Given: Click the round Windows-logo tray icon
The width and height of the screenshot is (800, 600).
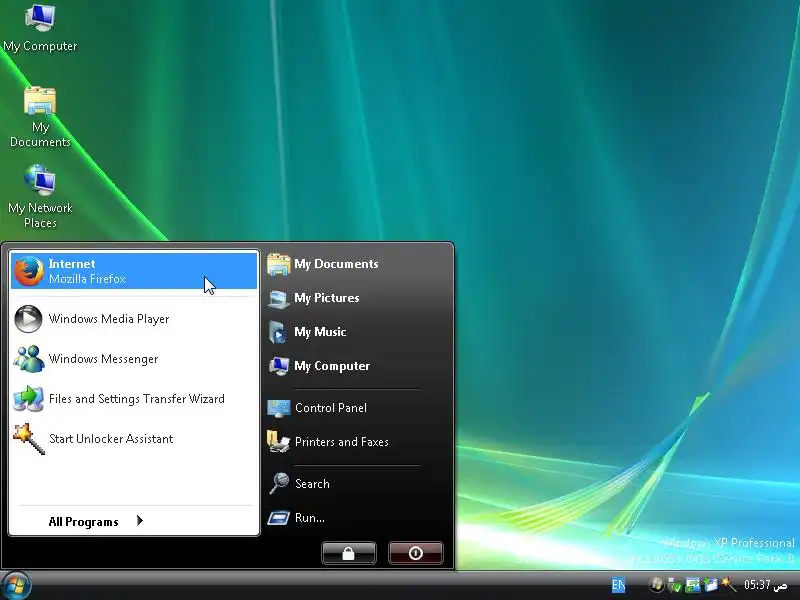Looking at the screenshot, I should click(x=657, y=585).
